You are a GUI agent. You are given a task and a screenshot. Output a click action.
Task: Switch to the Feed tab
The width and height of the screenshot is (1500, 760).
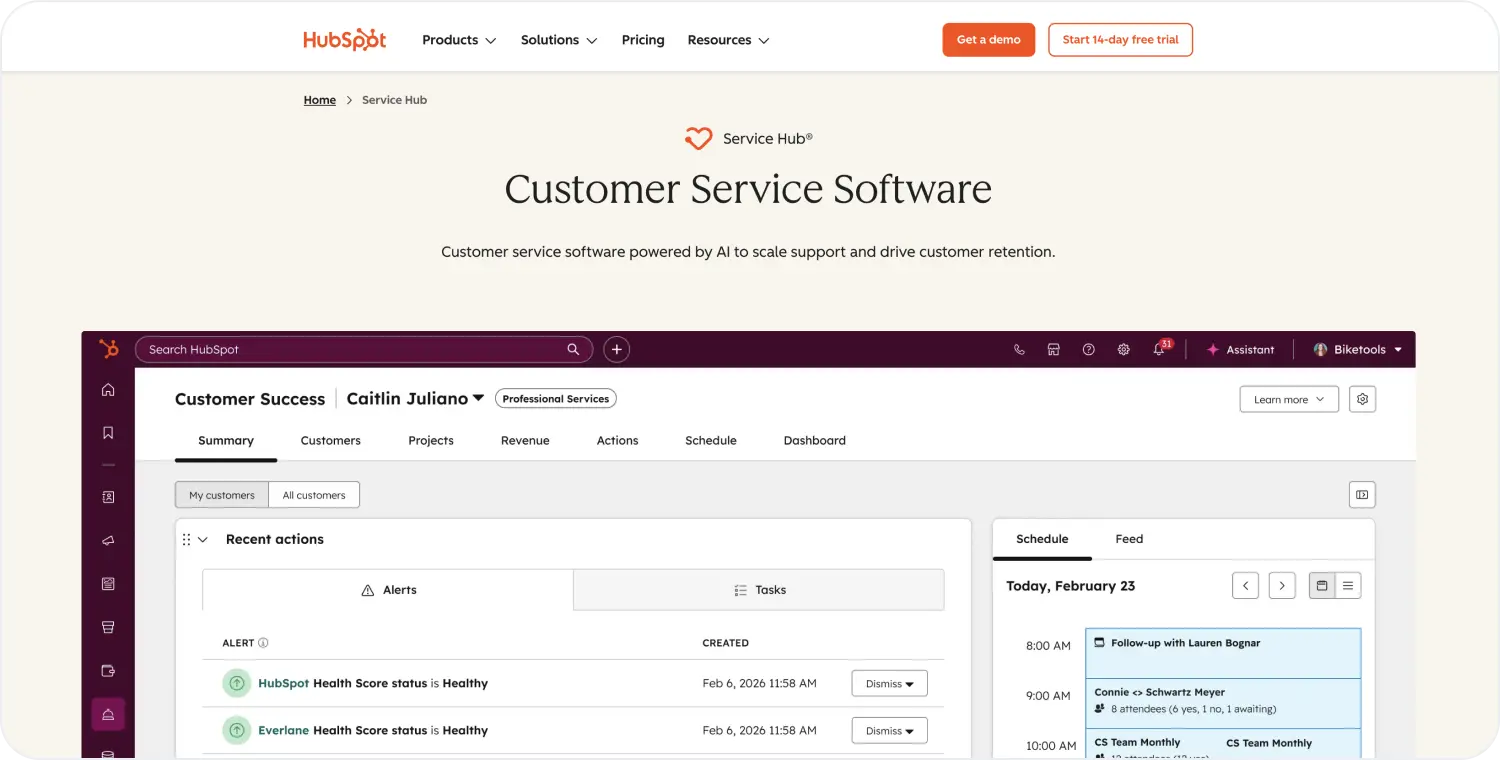(1129, 539)
